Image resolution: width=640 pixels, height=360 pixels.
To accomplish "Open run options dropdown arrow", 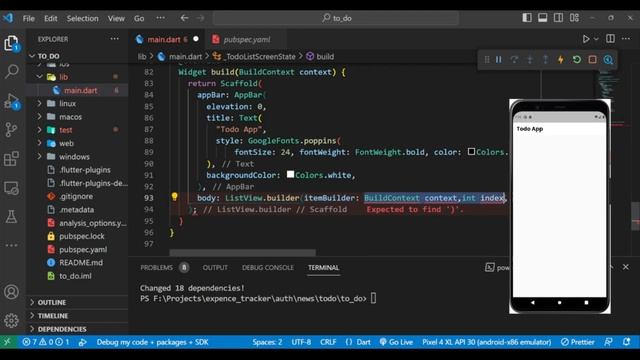I will (596, 39).
